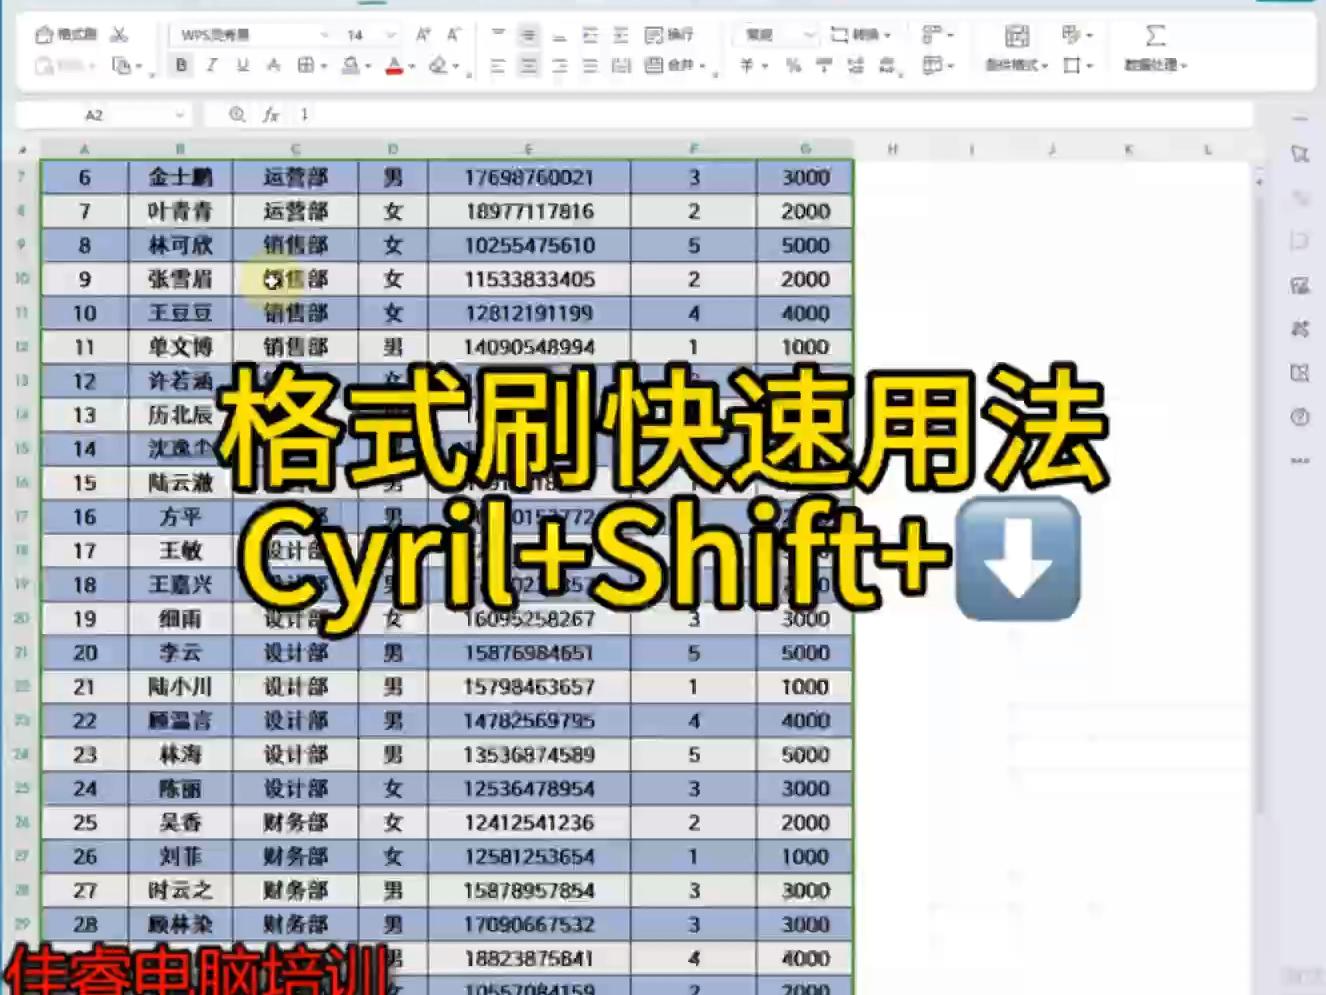Open the data processing Σ dropdown
This screenshot has height=995, width=1326.
(x=1155, y=65)
